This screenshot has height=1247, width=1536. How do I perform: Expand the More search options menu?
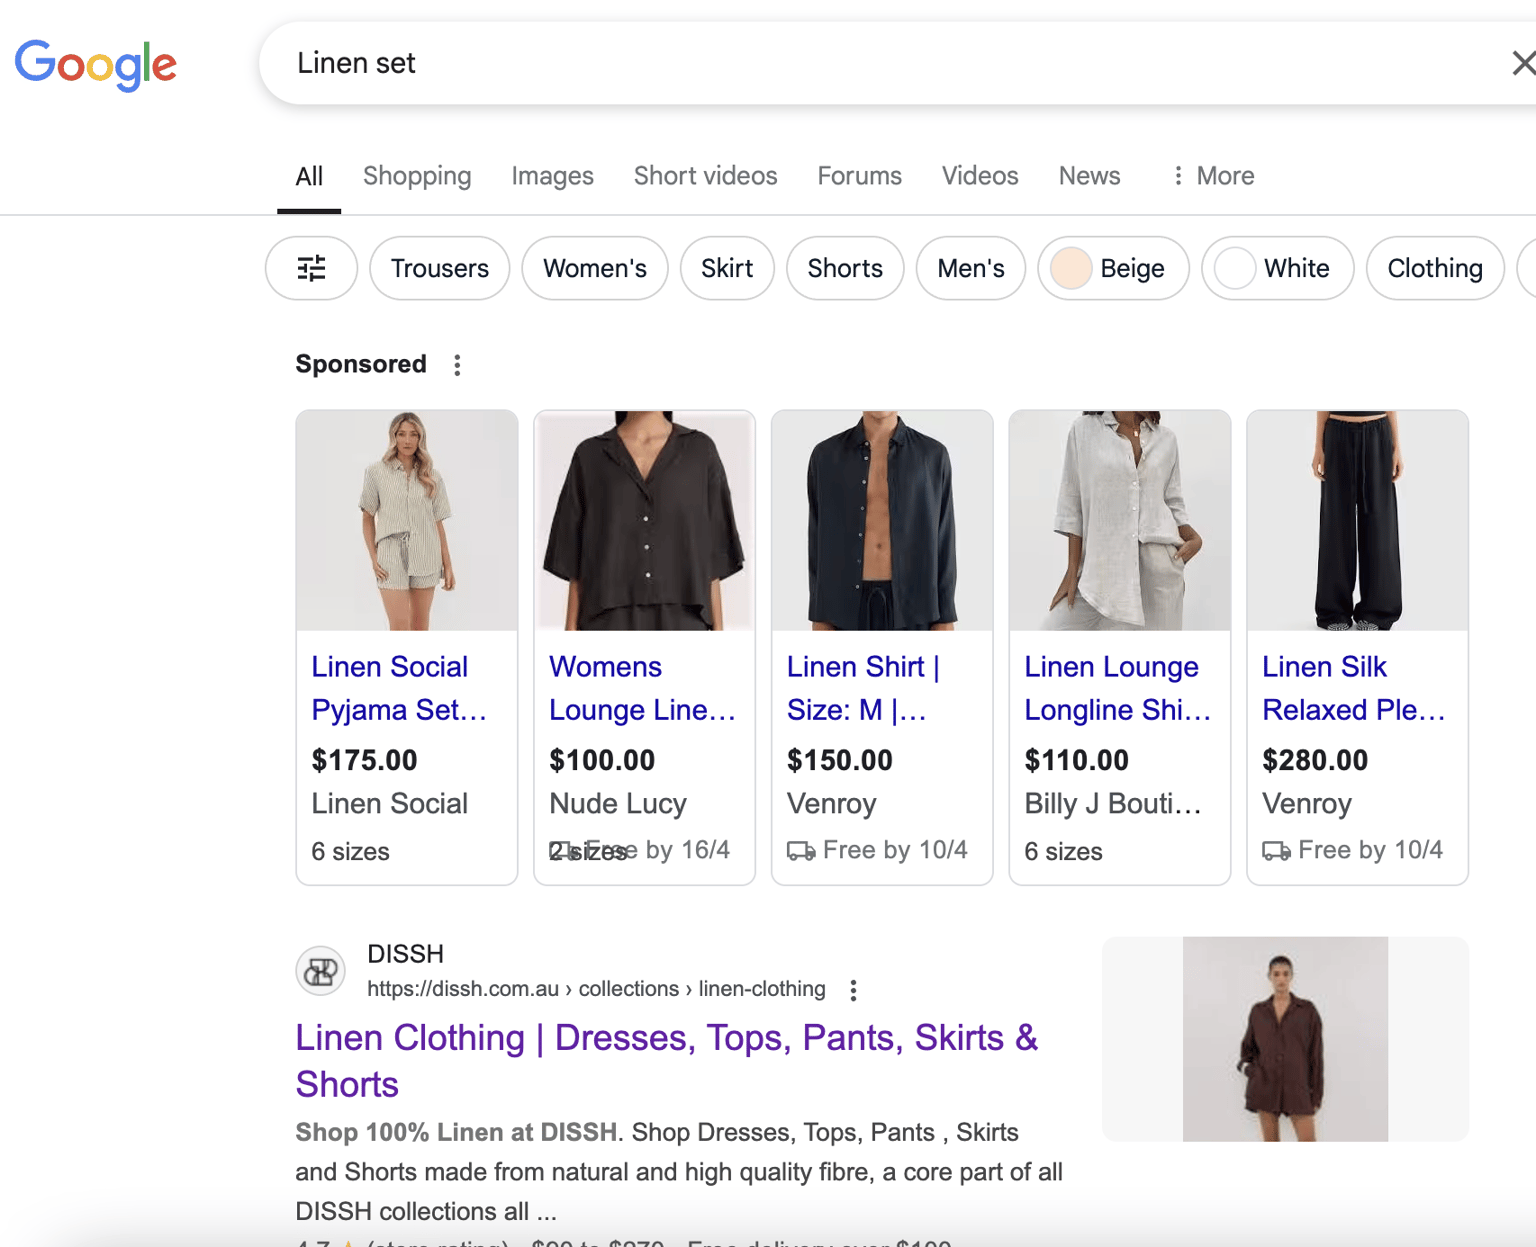(x=1213, y=176)
